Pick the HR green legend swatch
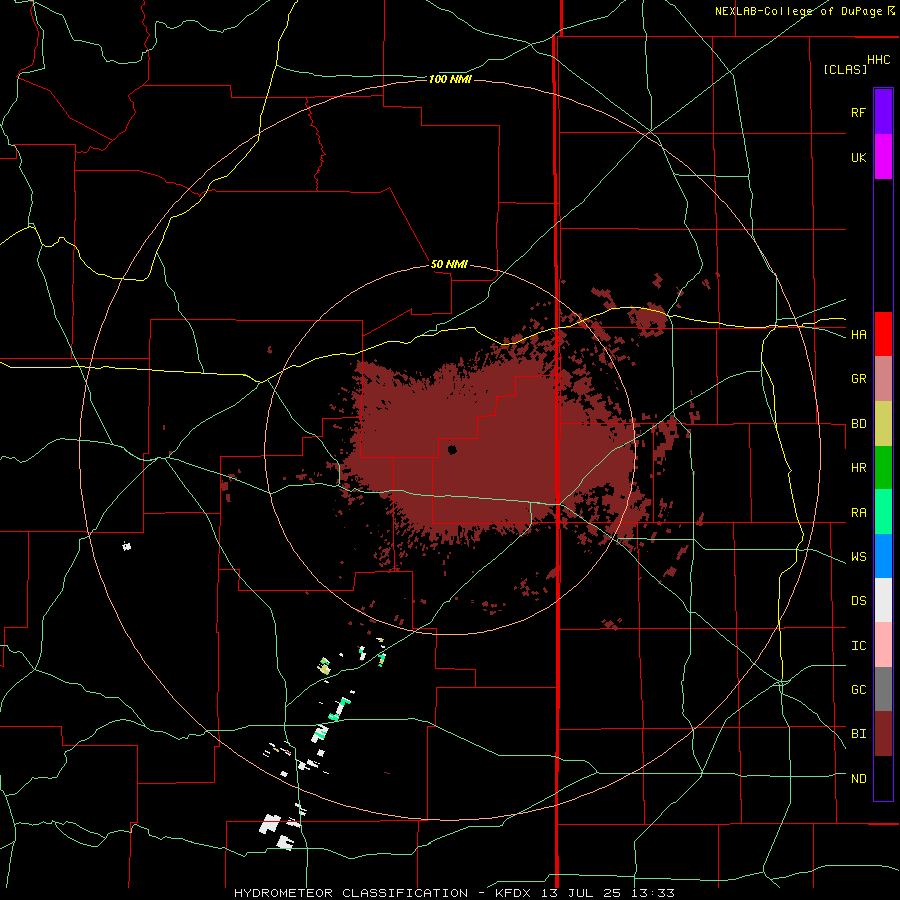Image resolution: width=900 pixels, height=900 pixels. point(883,468)
